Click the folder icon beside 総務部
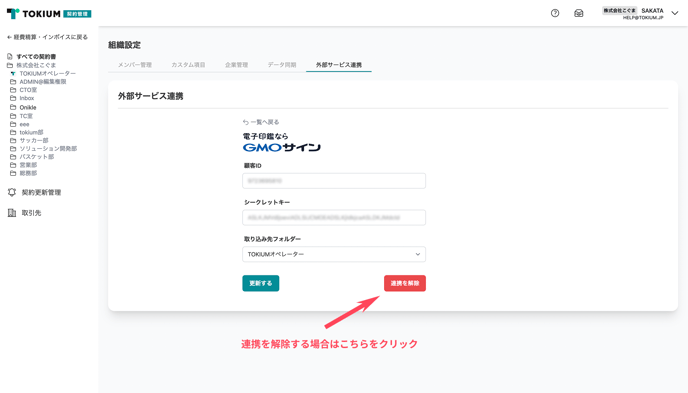688x393 pixels. tap(13, 173)
